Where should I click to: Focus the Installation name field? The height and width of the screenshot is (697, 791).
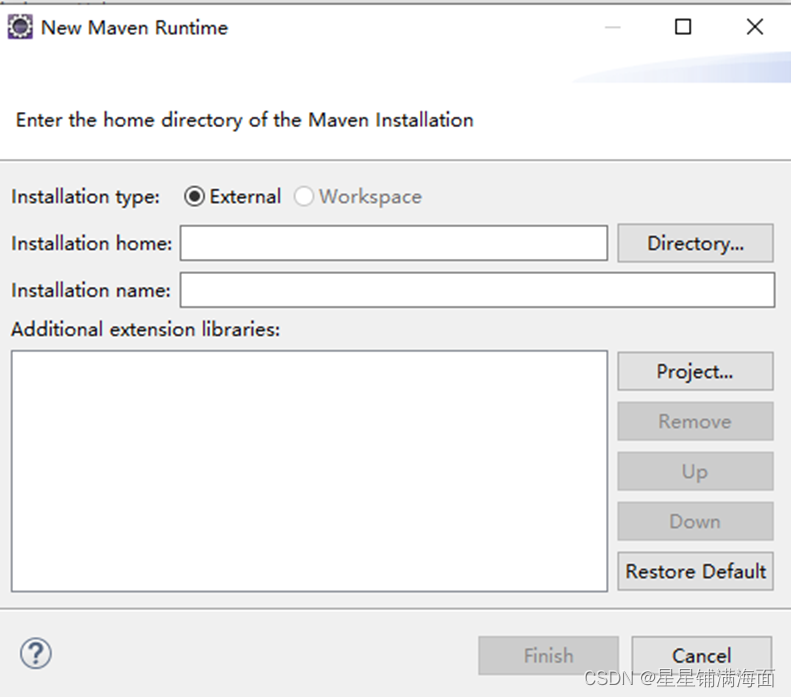pos(477,290)
